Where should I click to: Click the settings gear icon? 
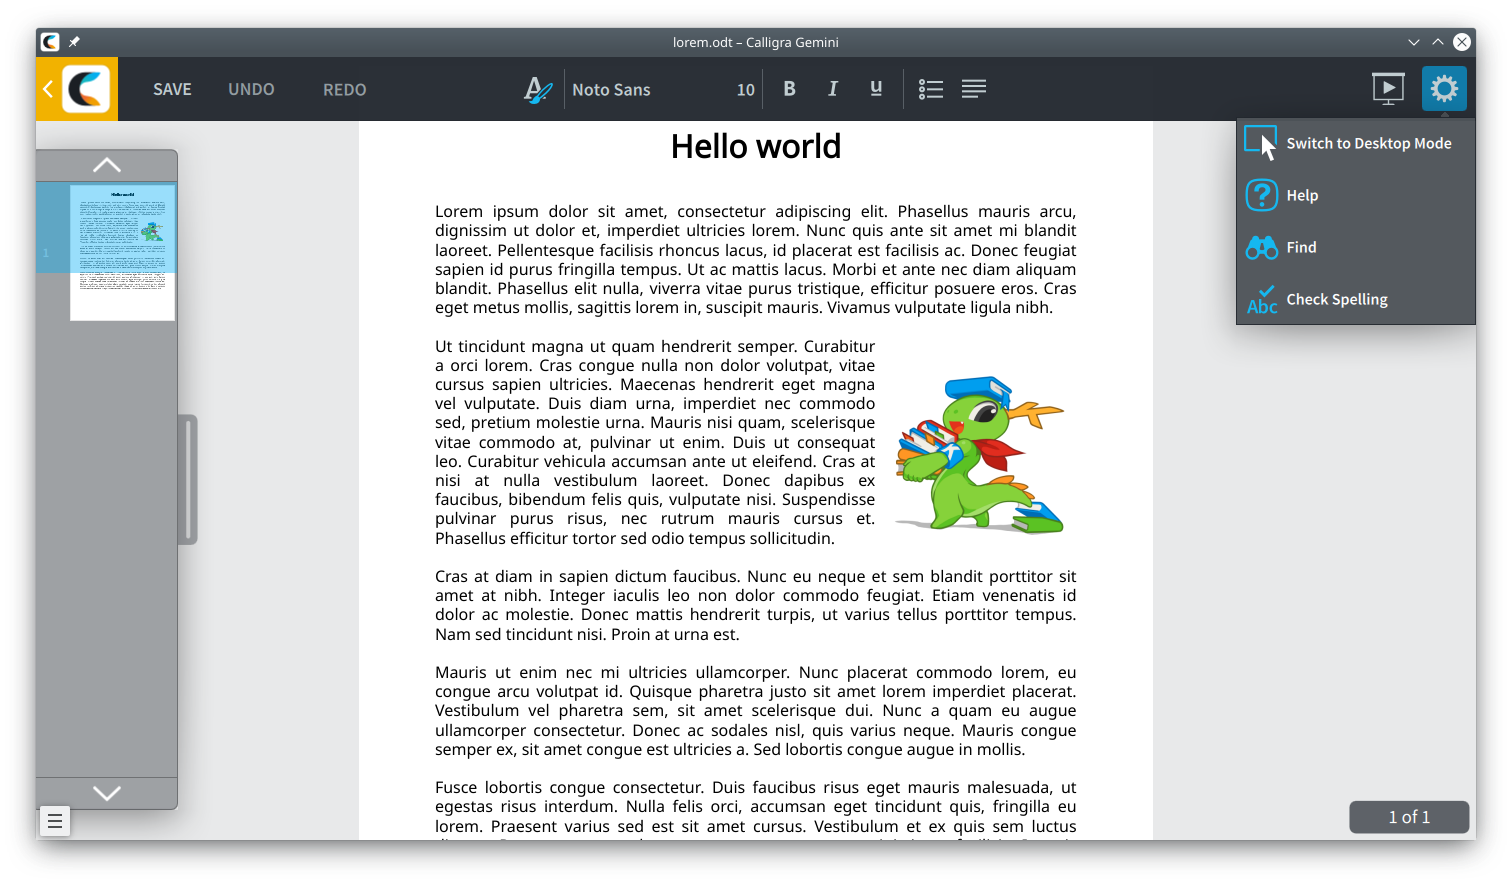coord(1444,89)
